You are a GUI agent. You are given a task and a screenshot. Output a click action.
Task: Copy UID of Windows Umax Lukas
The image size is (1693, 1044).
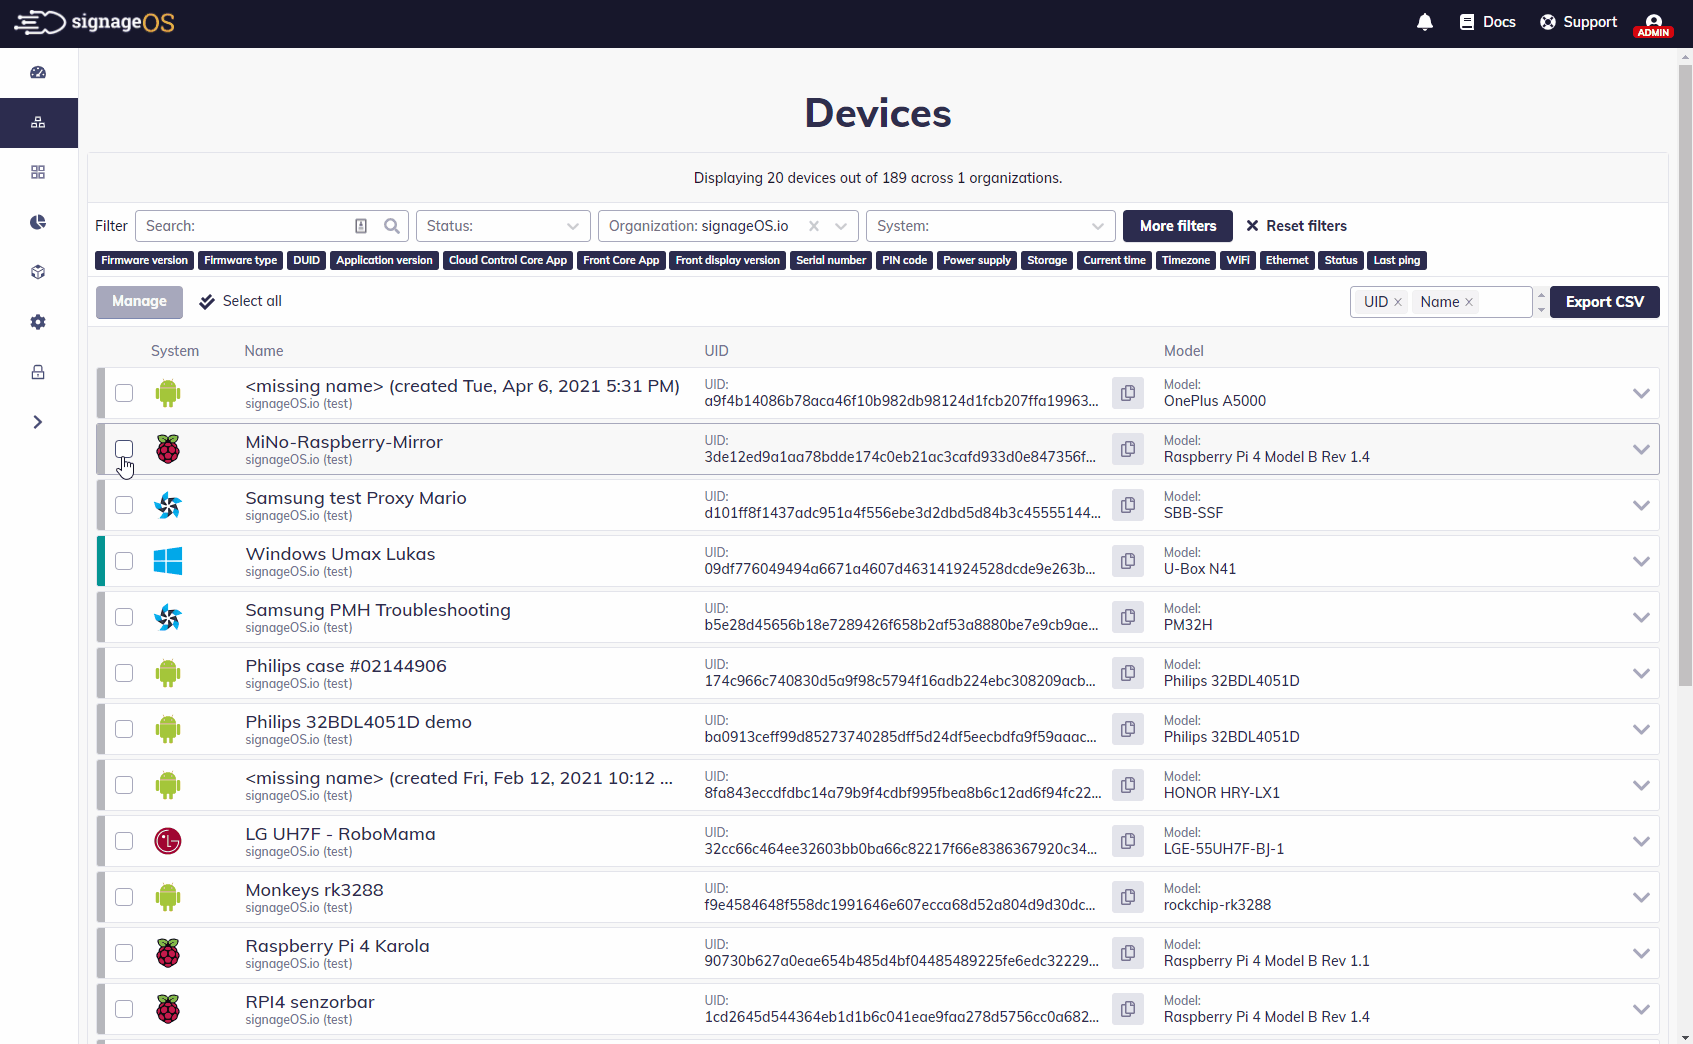[x=1128, y=561]
